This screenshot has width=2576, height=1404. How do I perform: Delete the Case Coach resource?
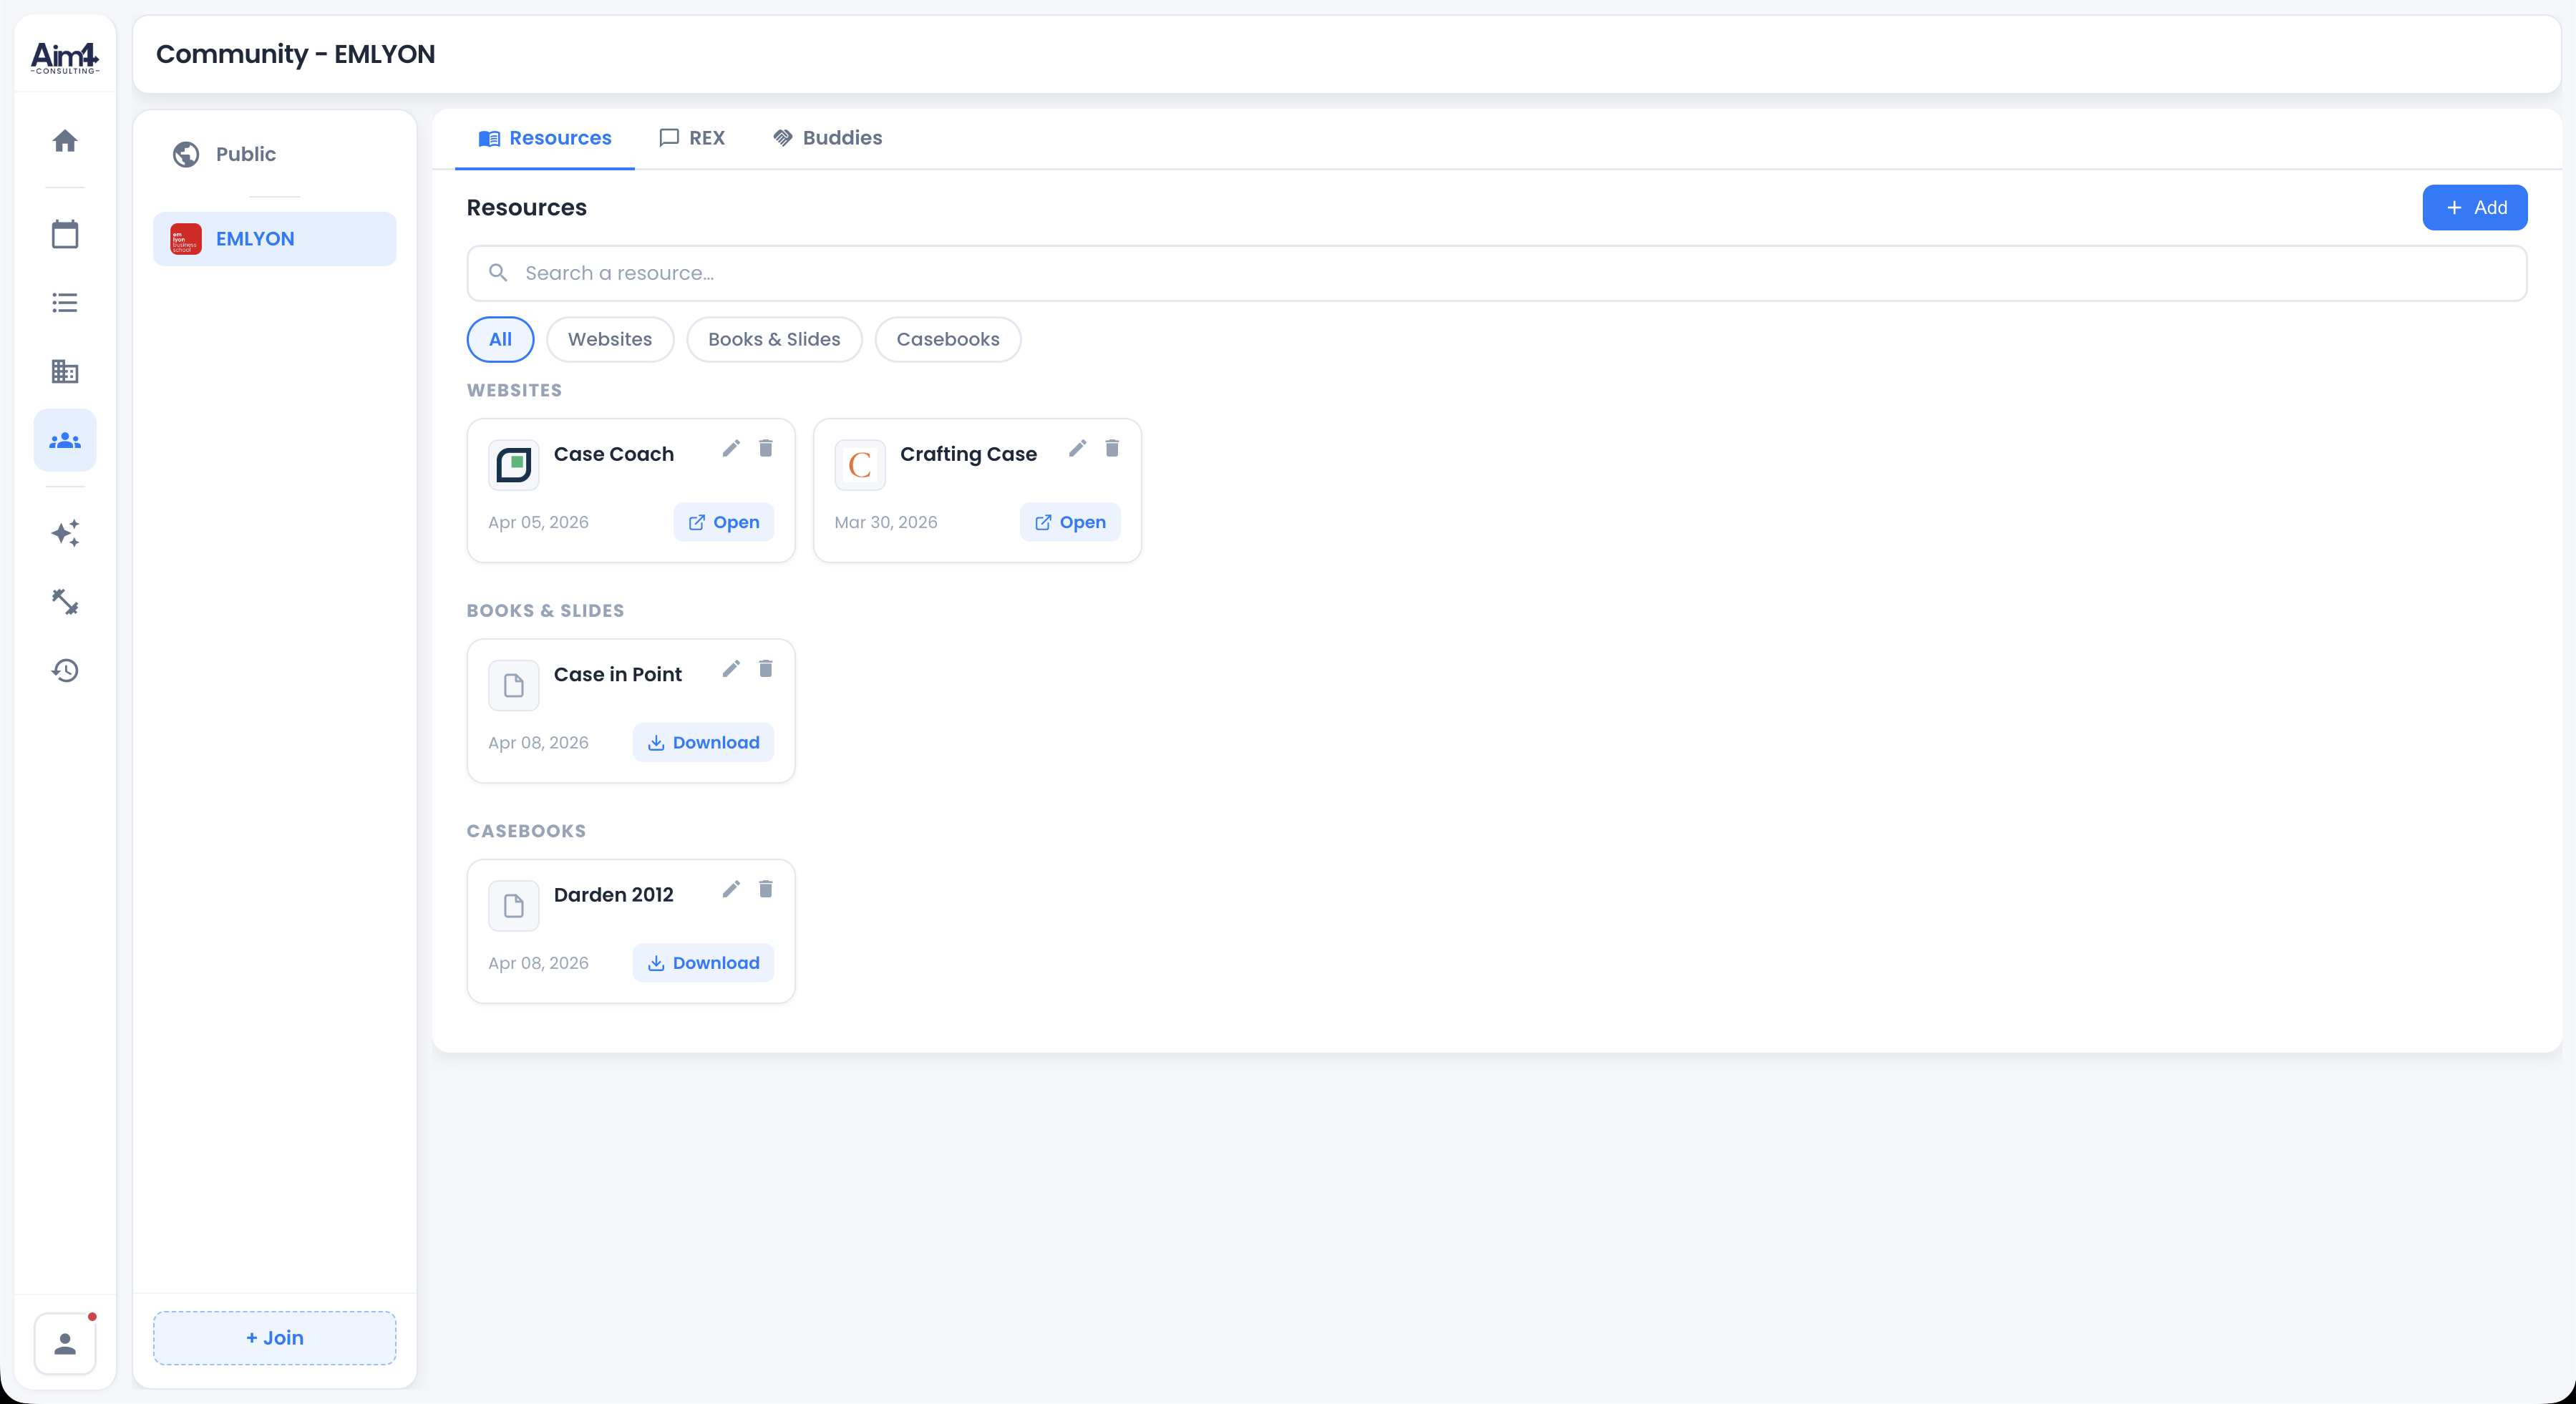tap(766, 448)
